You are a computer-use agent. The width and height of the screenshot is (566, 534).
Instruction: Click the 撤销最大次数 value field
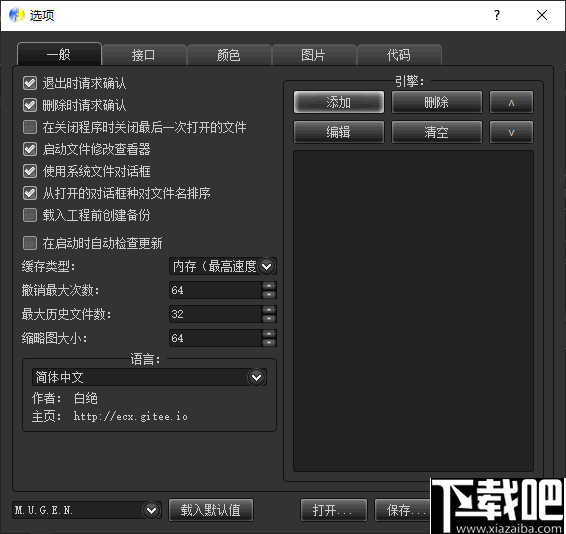tap(215, 290)
